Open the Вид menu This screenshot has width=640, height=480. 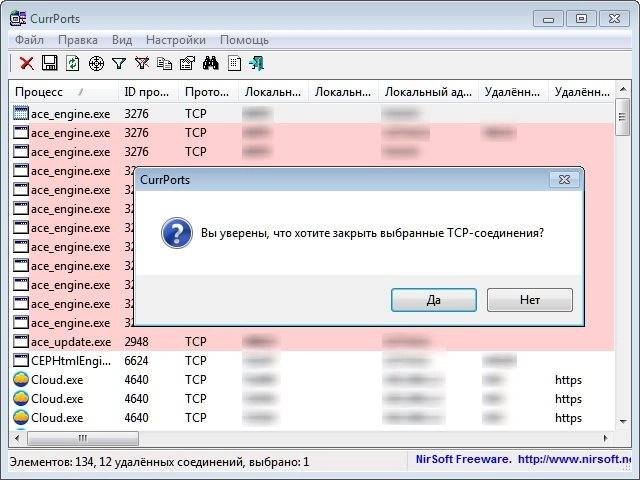[x=122, y=40]
